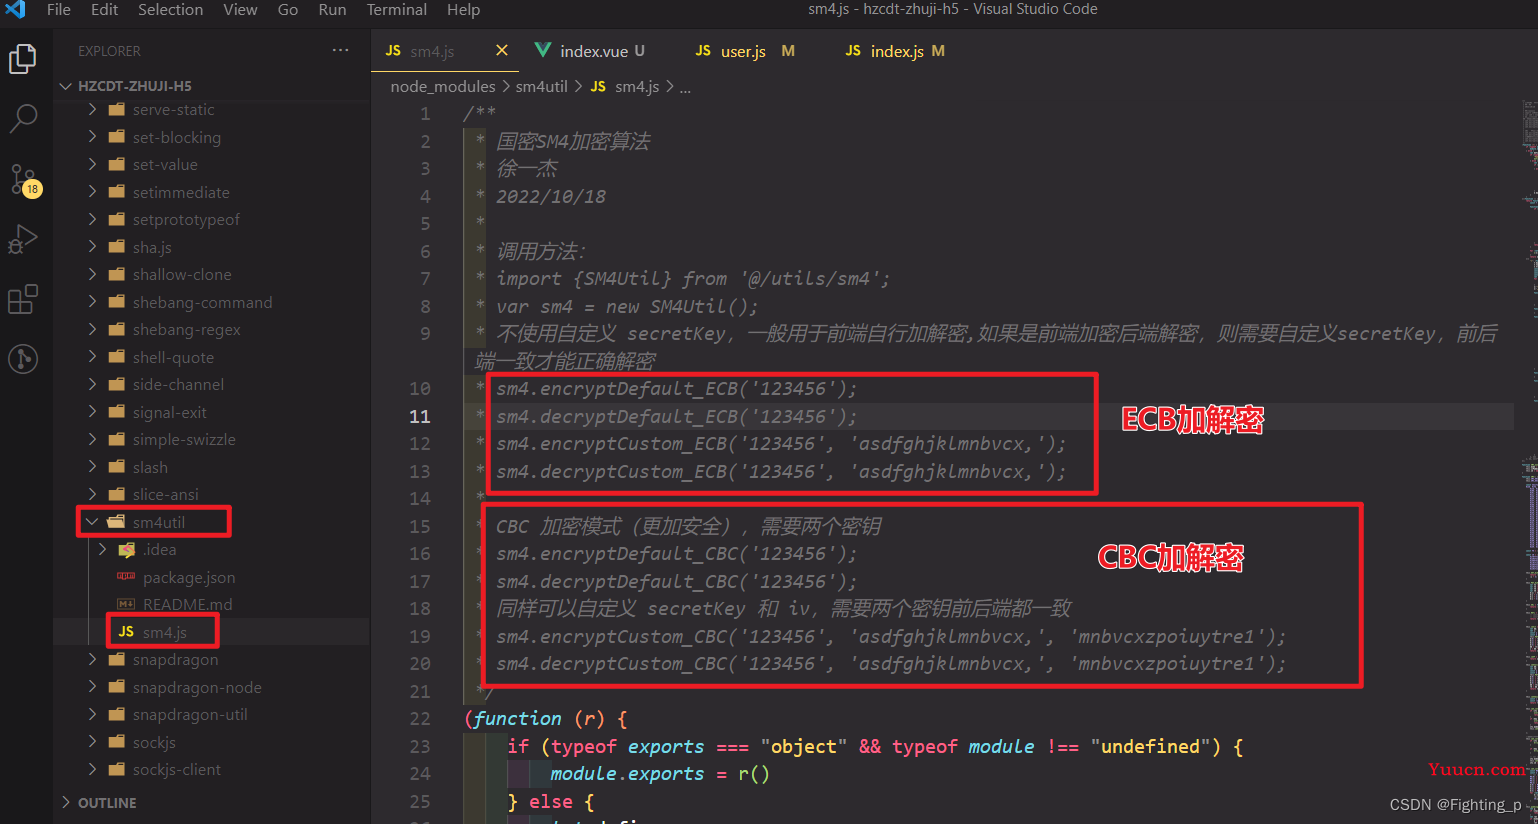Viewport: 1538px width, 824px height.
Task: Open the Selection menu
Action: coord(170,9)
